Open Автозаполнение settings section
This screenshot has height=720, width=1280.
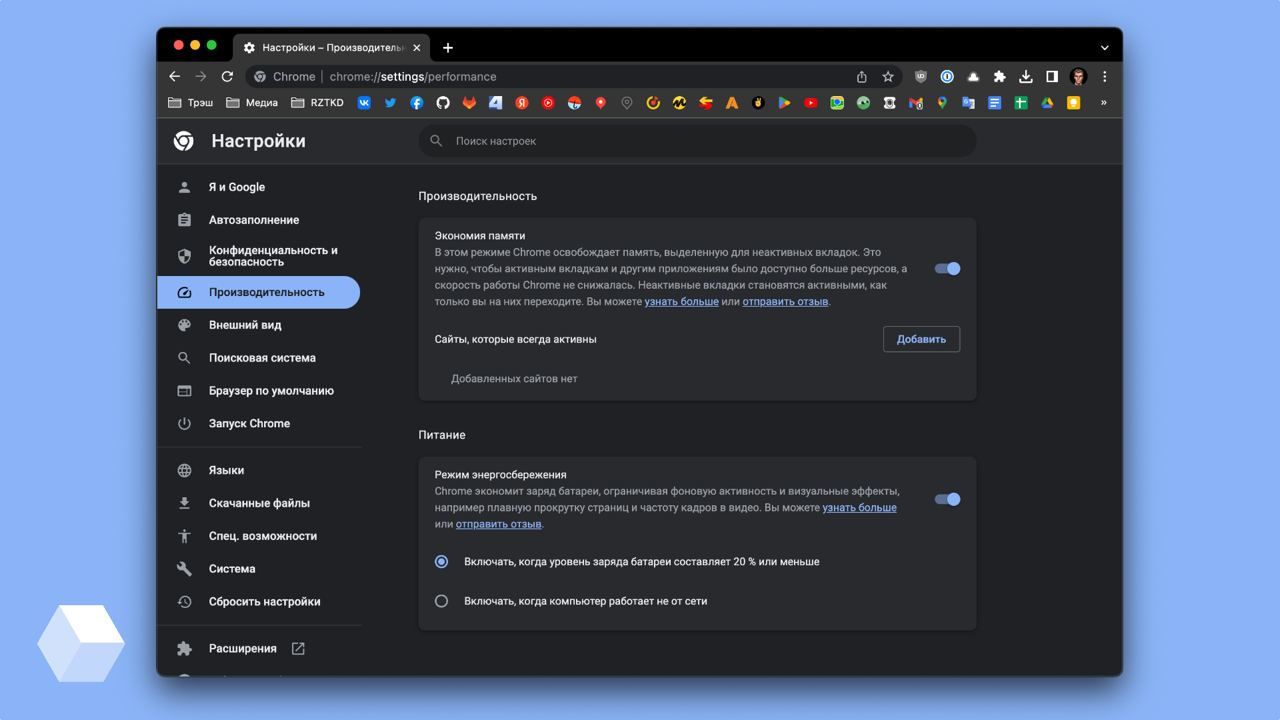[x=258, y=220]
